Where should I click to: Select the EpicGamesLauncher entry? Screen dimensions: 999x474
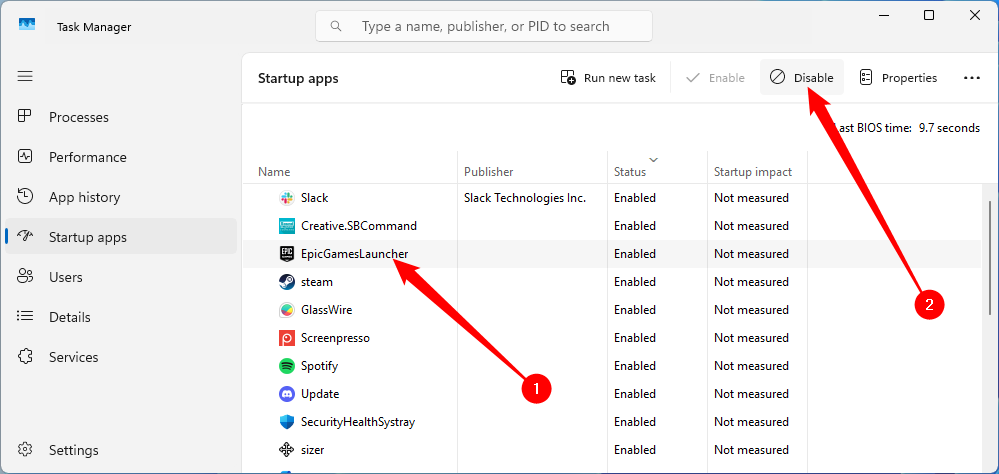pos(354,254)
